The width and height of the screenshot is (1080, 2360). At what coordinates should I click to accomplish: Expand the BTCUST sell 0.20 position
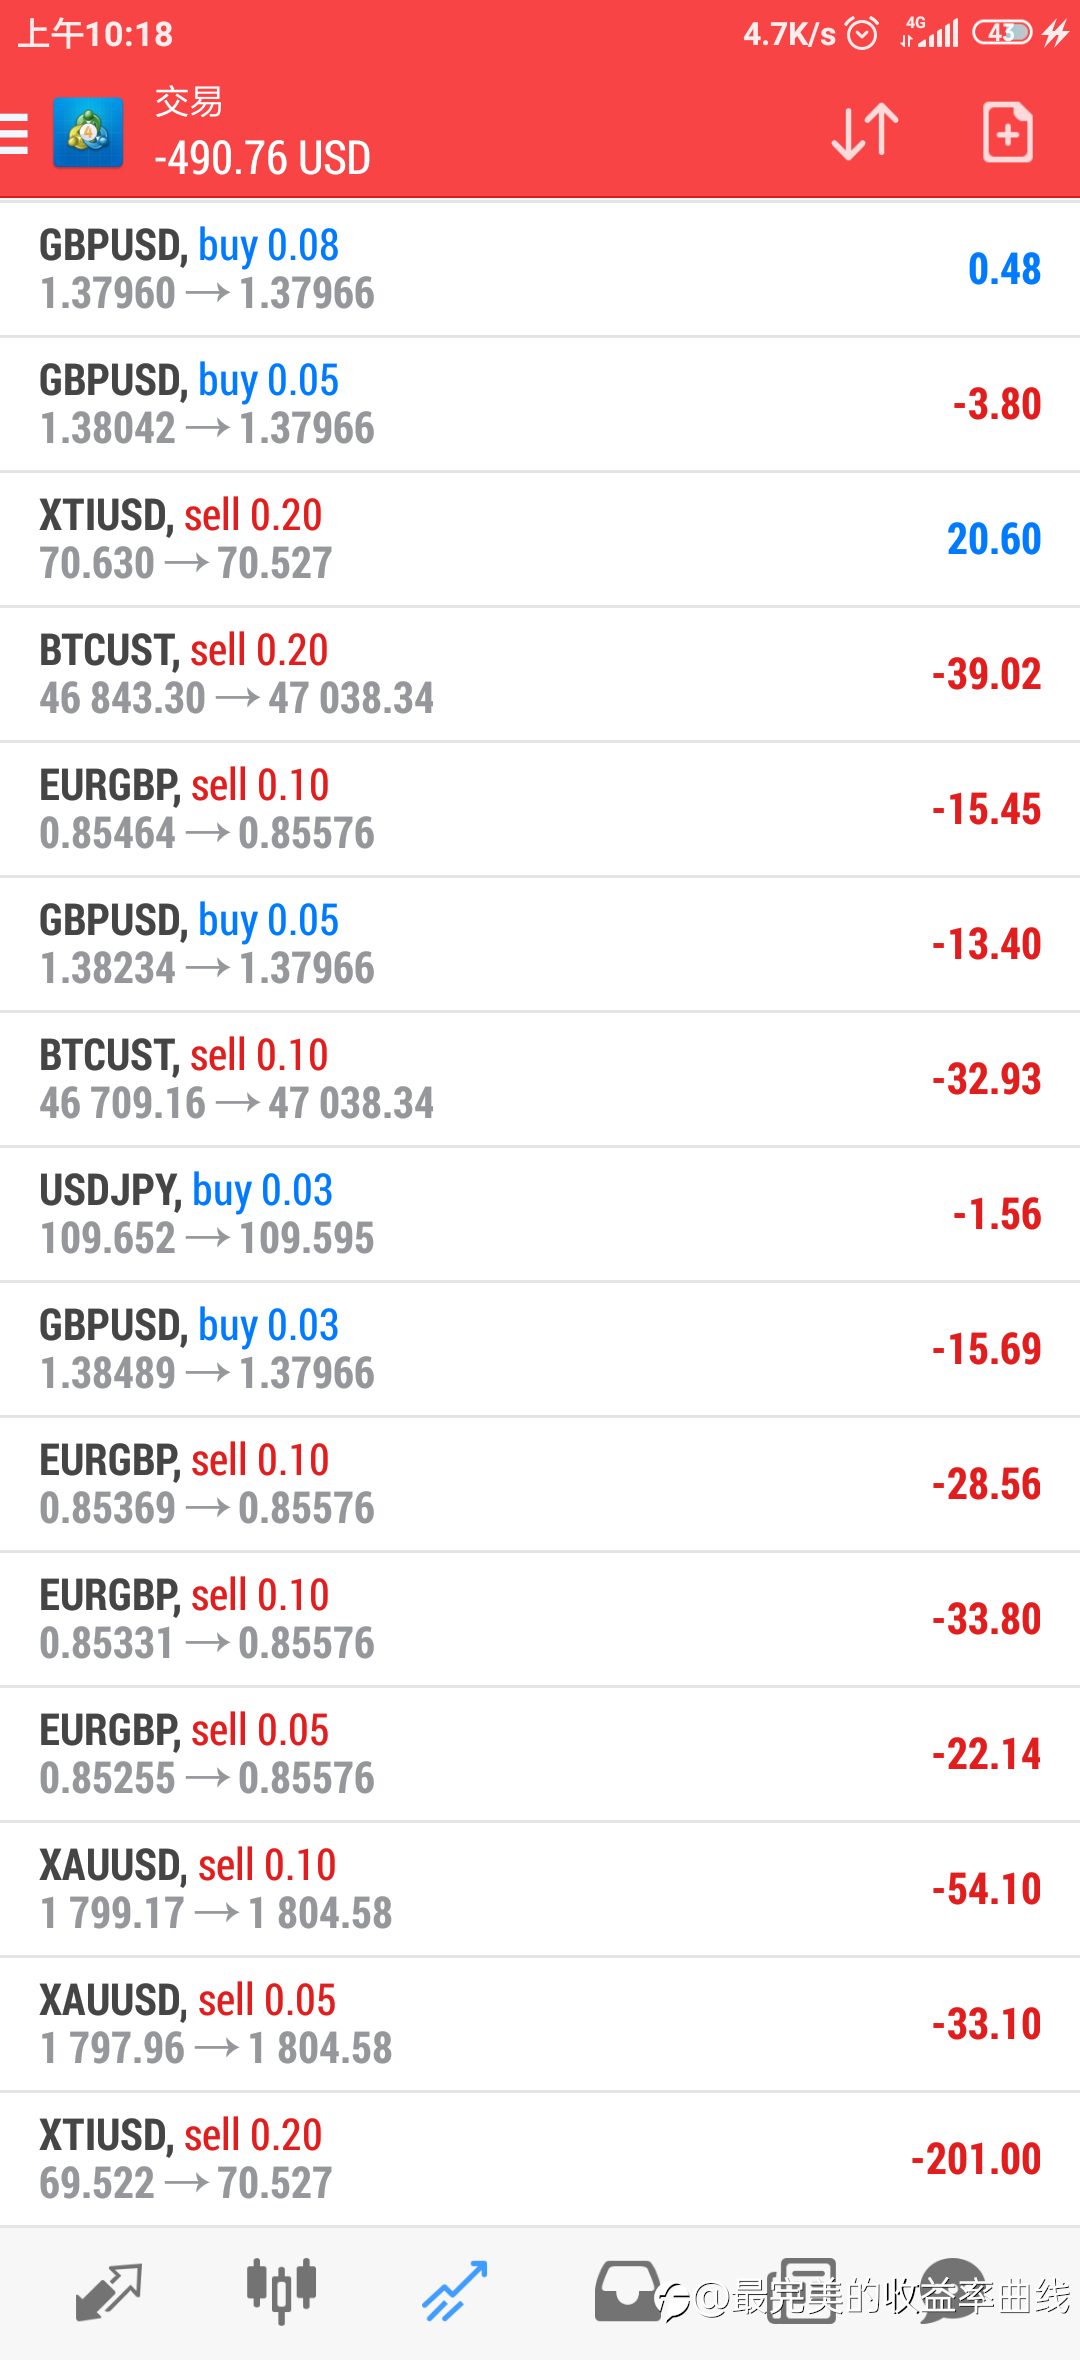(540, 674)
